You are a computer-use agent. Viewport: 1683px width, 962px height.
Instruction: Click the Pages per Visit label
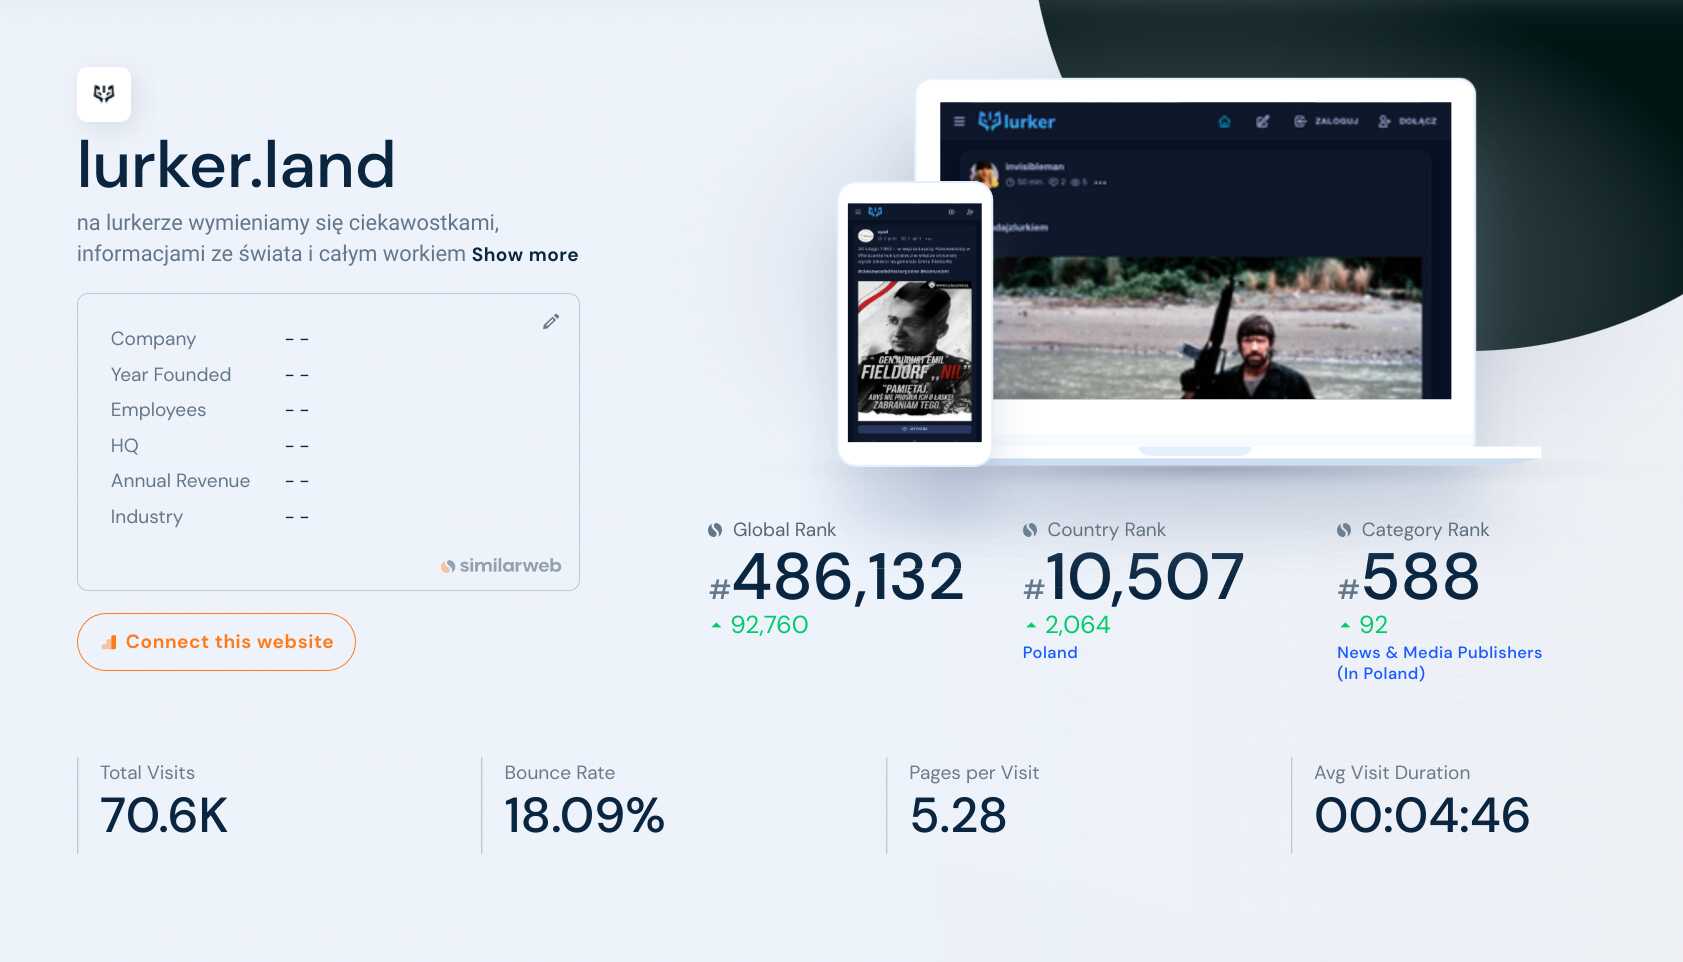tap(974, 773)
